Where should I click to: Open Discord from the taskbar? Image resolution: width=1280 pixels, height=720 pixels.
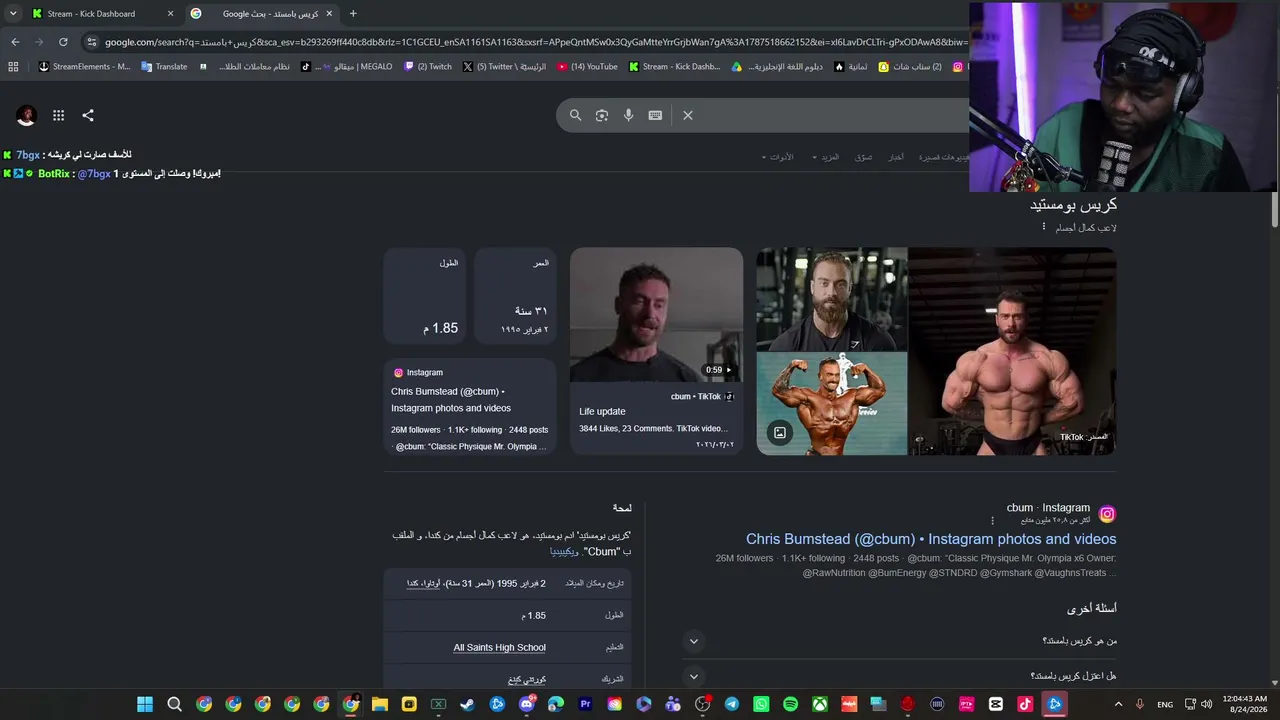tap(527, 704)
